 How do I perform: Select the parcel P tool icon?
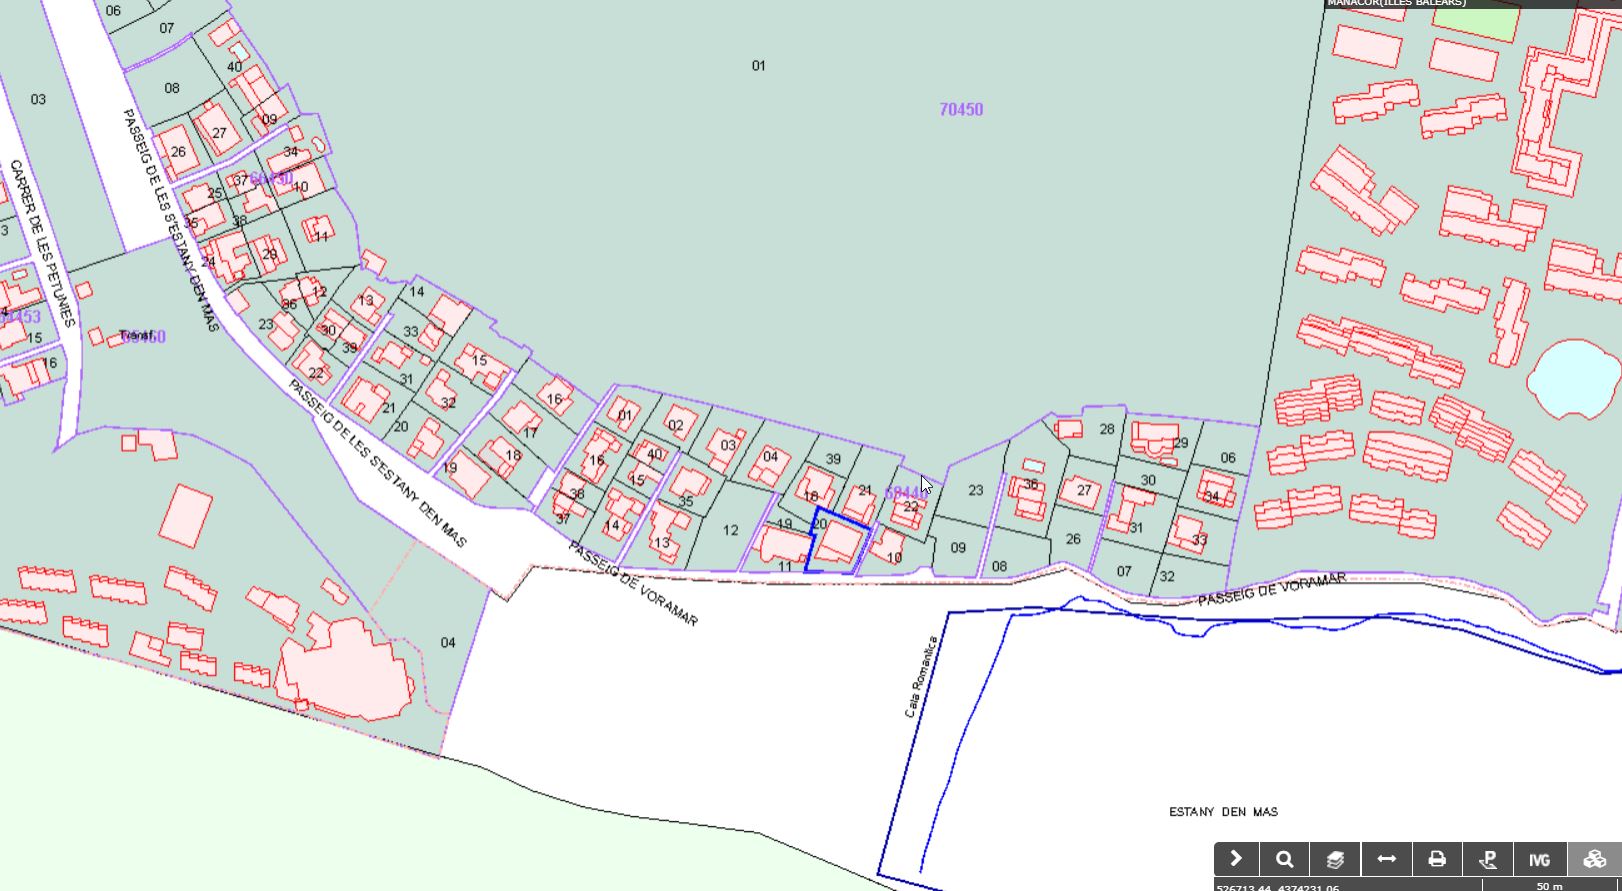[1488, 859]
